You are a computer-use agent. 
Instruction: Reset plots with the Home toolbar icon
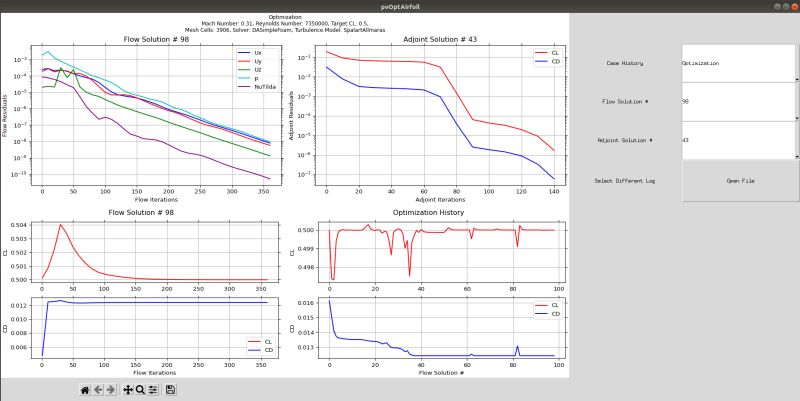coord(85,390)
